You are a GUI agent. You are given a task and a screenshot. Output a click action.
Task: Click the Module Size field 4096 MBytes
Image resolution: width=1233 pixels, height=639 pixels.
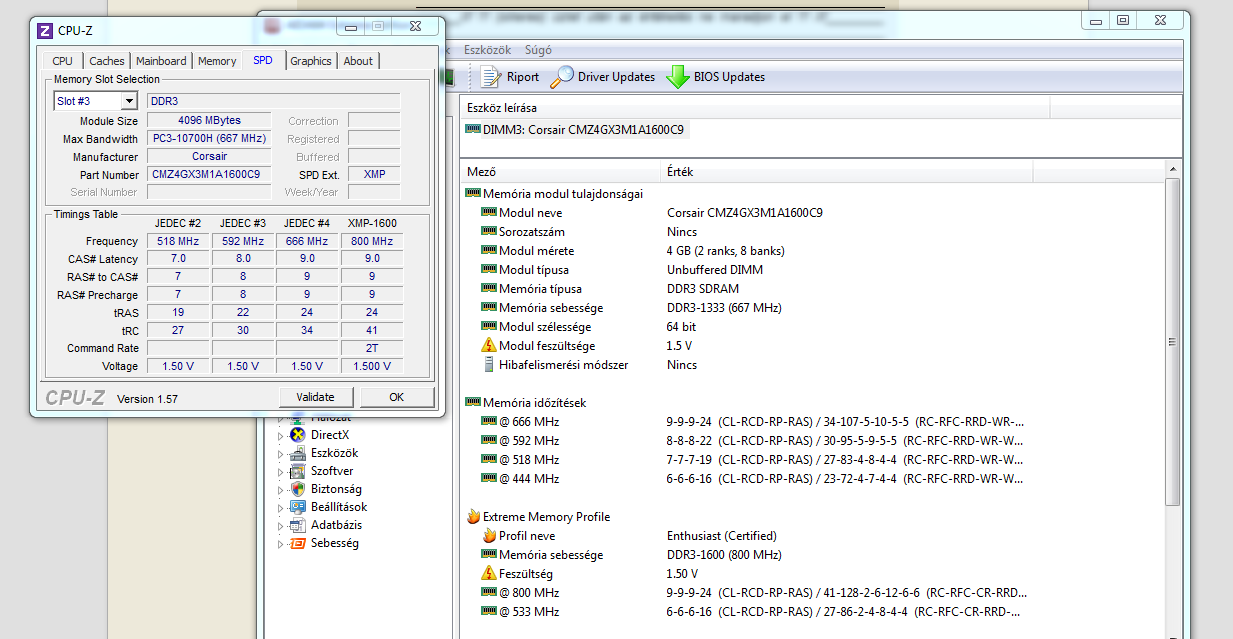click(209, 120)
